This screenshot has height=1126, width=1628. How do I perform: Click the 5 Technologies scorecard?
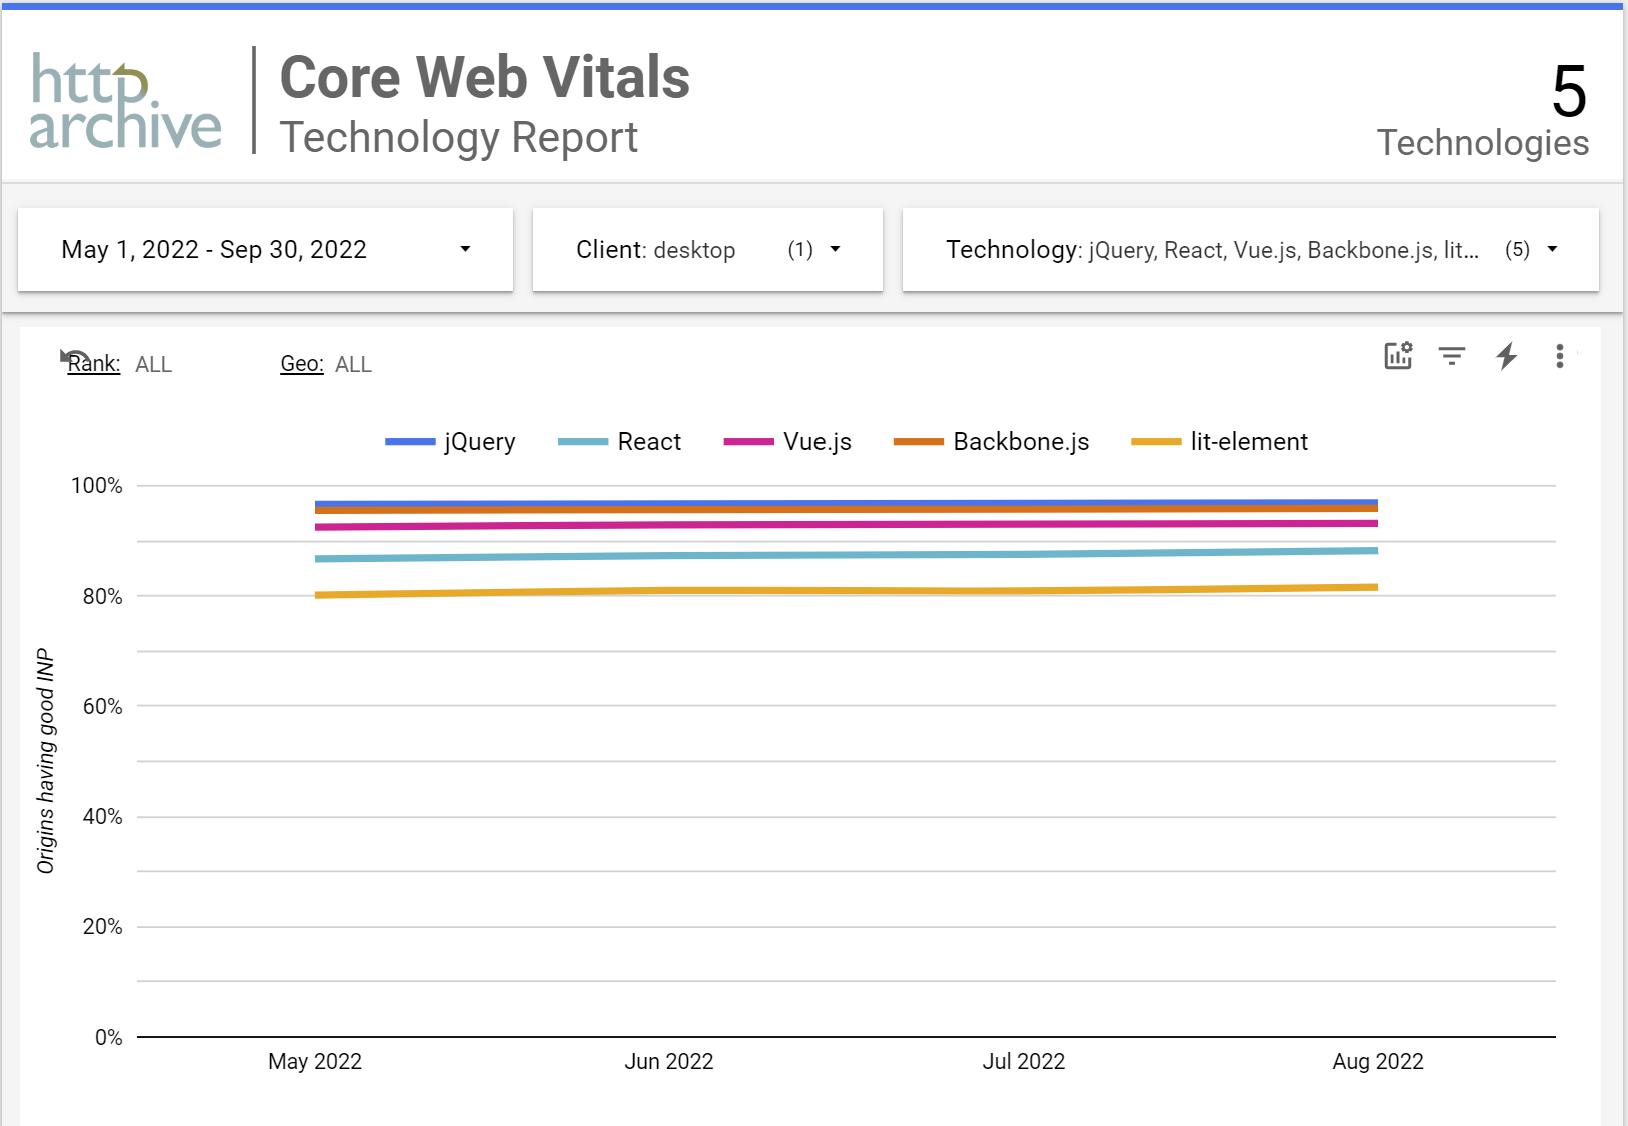point(1482,110)
